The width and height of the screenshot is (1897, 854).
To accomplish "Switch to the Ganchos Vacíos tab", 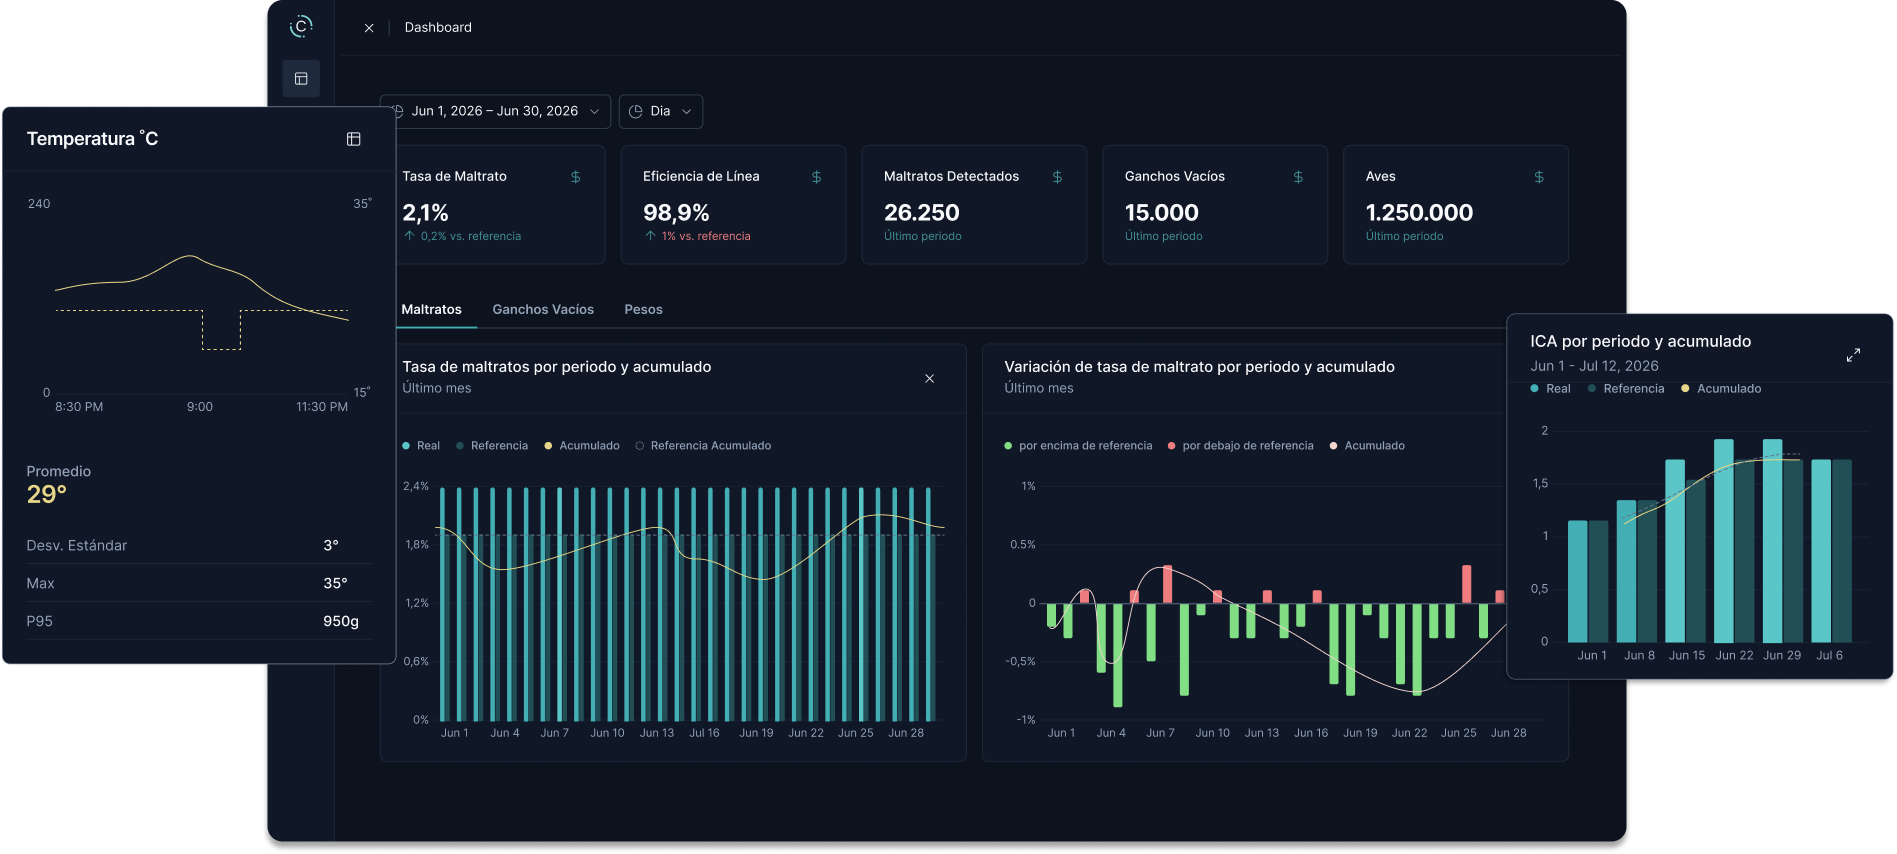I will coord(543,310).
